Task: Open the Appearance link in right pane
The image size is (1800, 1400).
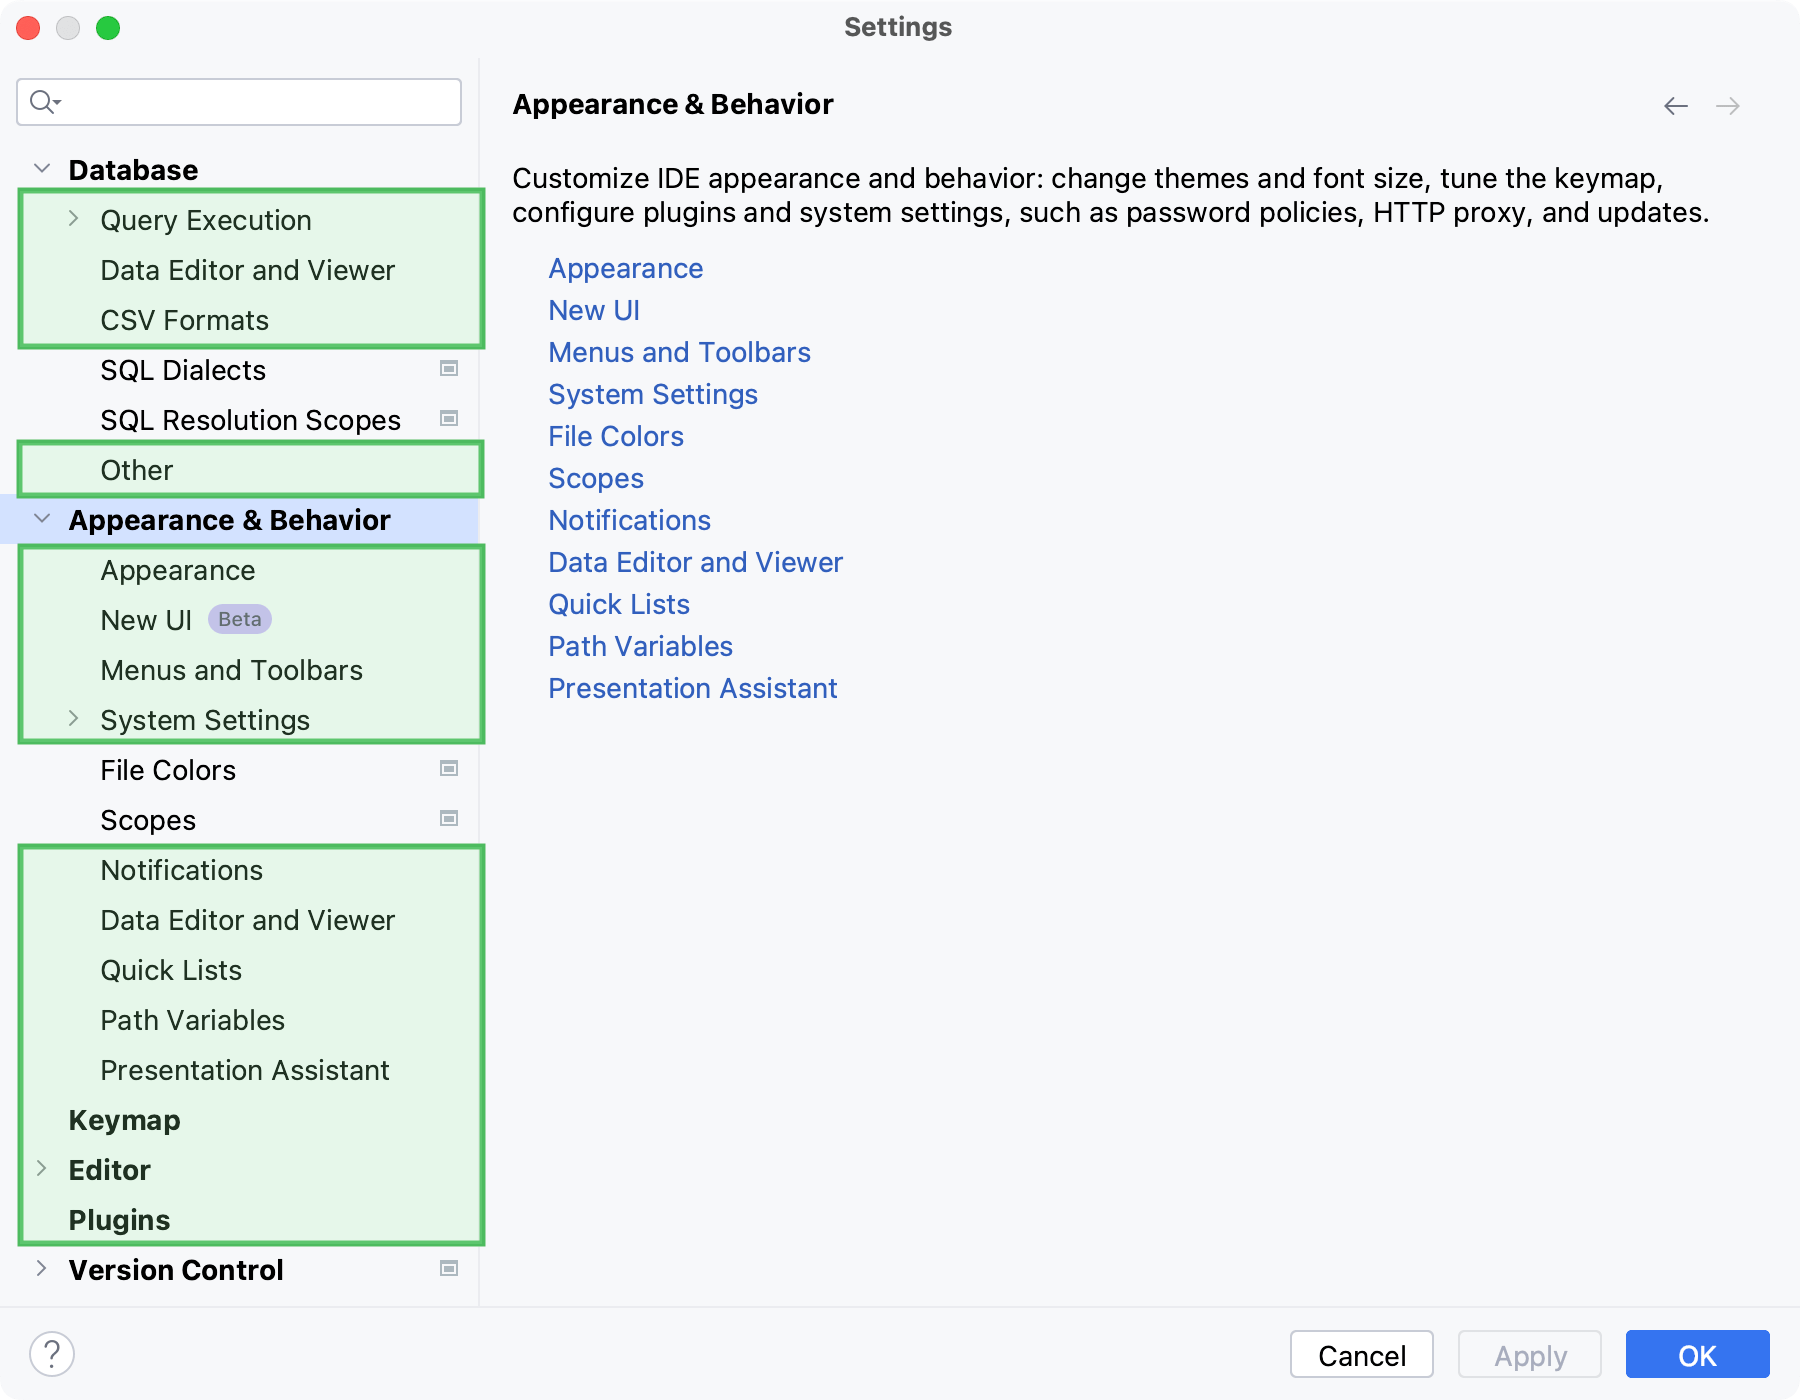Action: point(626,269)
